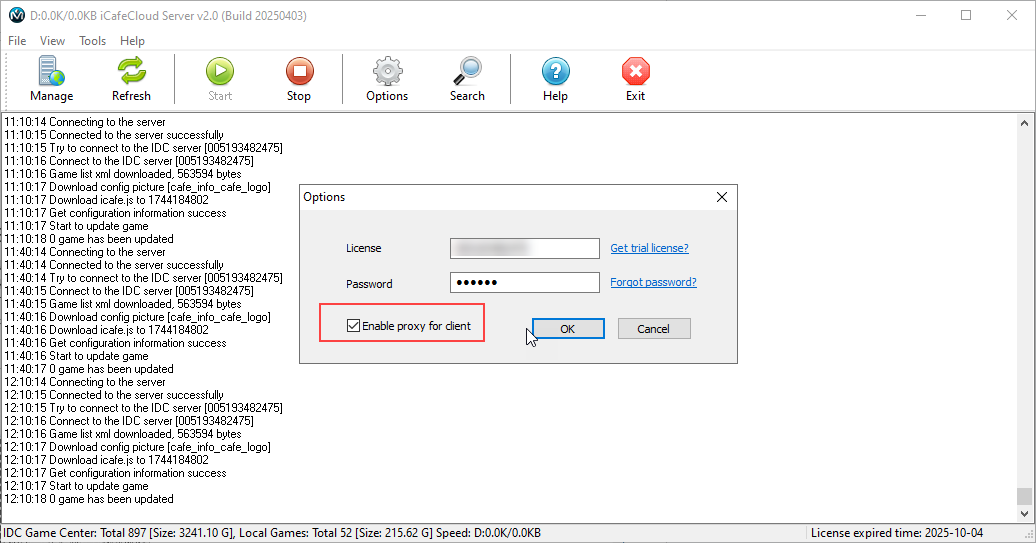Open the File menu

[17, 41]
